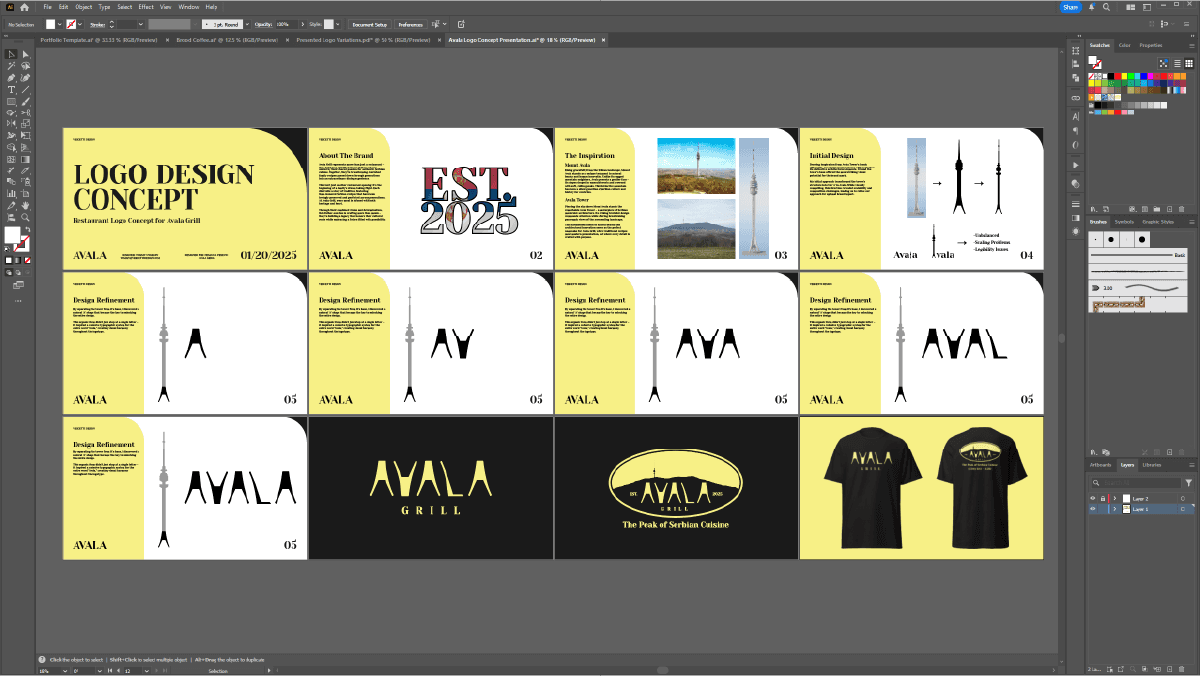Screen dimensions: 1200x676
Task: Switch Swatches to thumbnail view
Action: point(1189,63)
